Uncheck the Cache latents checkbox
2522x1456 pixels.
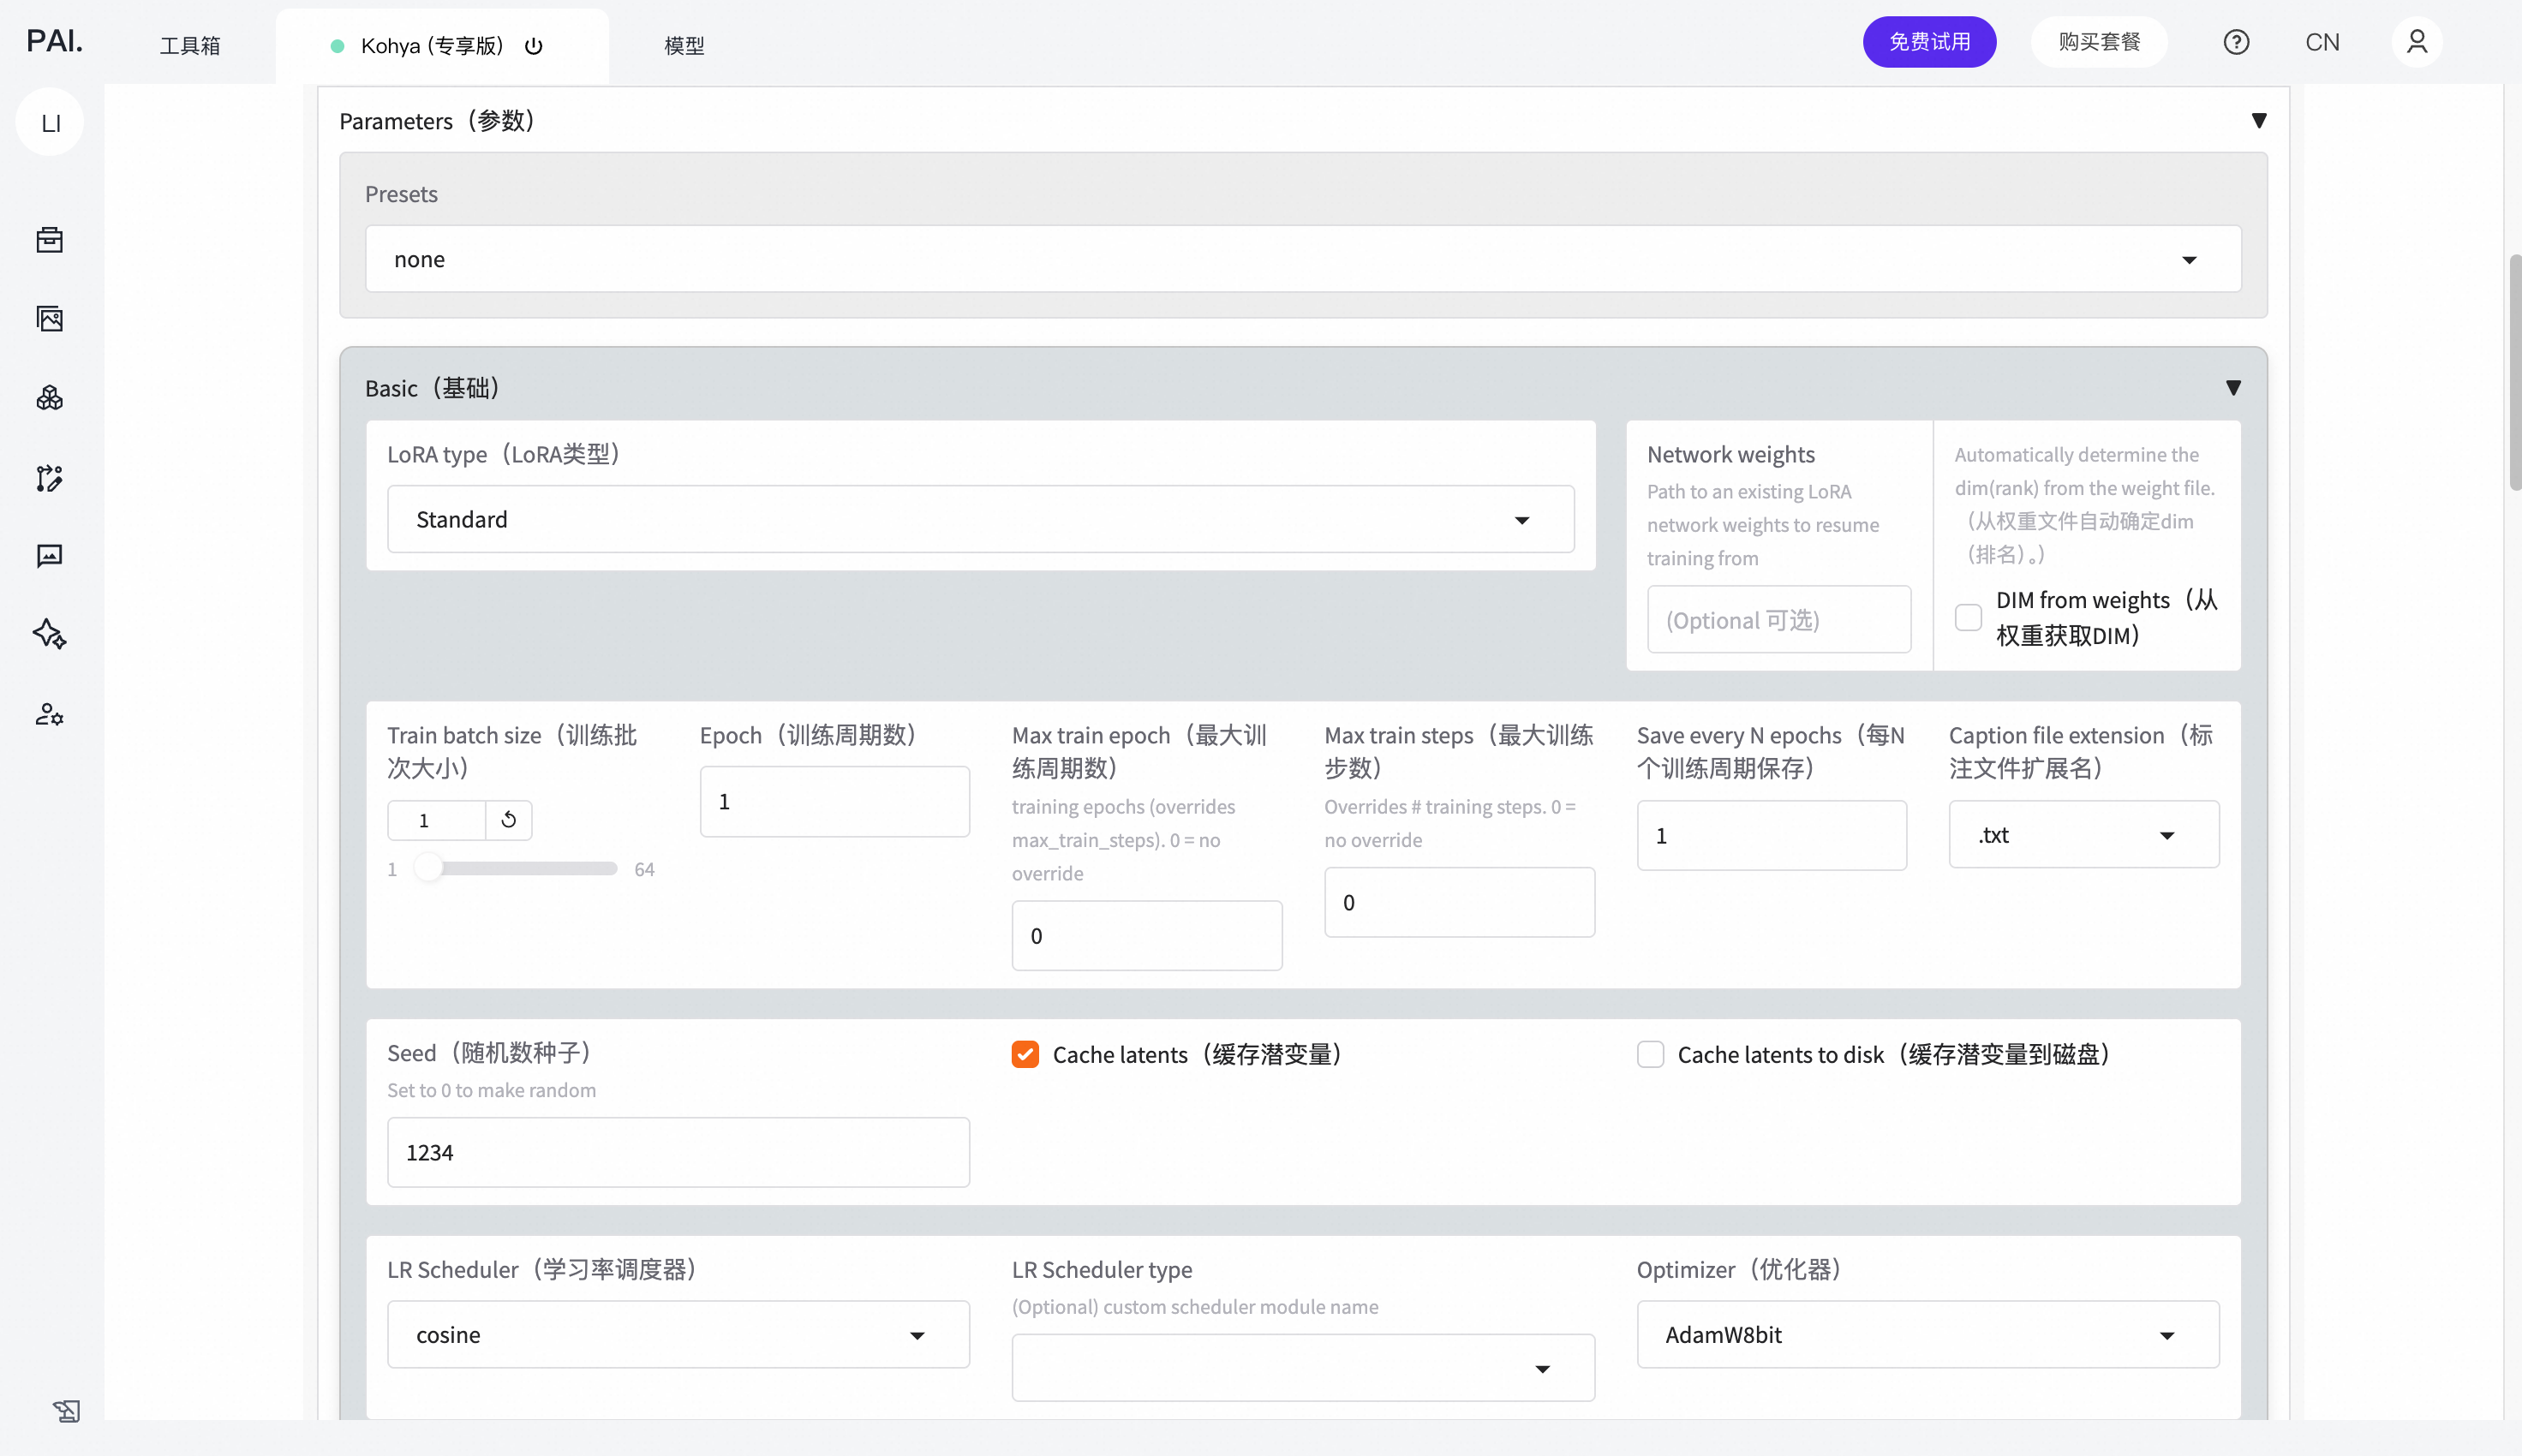pyautogui.click(x=1025, y=1054)
